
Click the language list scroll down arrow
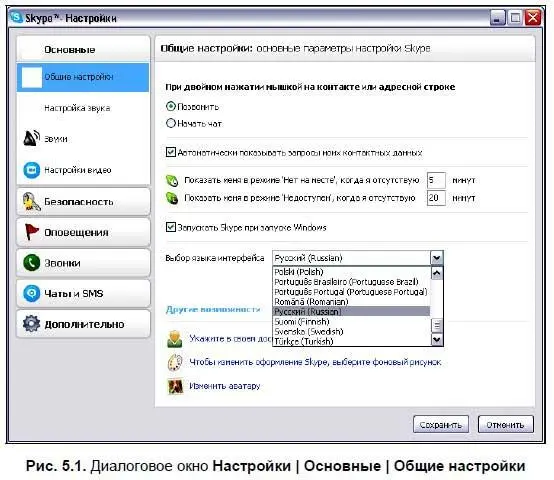(x=437, y=339)
